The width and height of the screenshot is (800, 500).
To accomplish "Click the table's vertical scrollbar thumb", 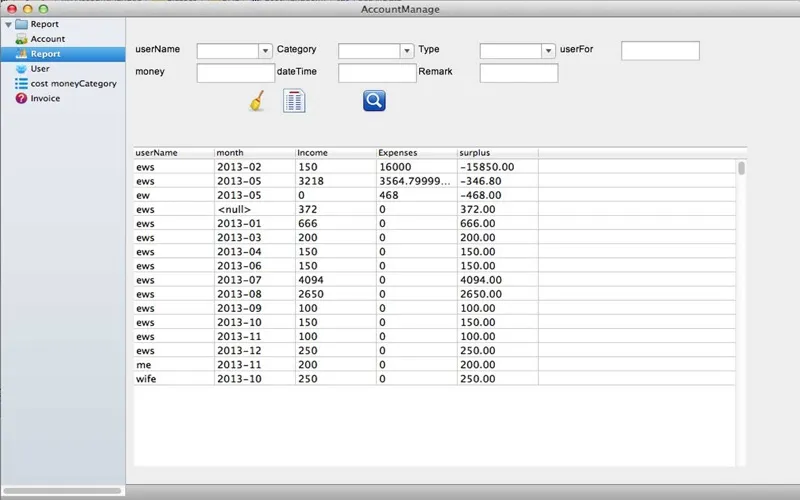I will [741, 168].
